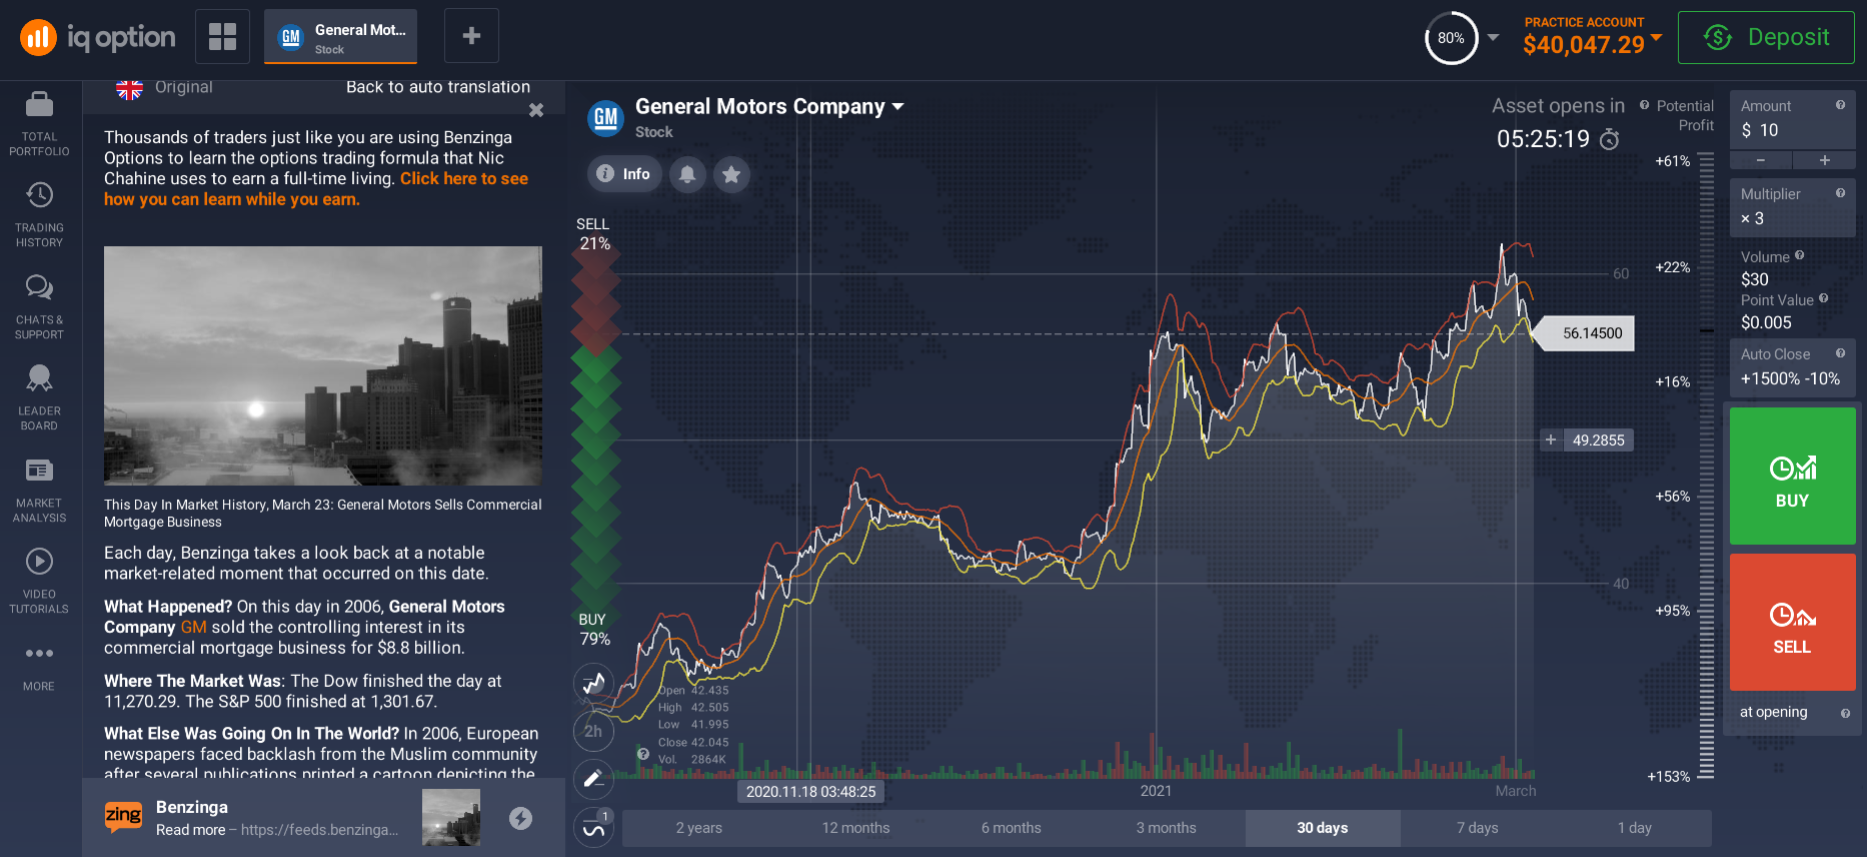Decrease the amount with minus button
Image resolution: width=1867 pixels, height=857 pixels.
pyautogui.click(x=1760, y=160)
